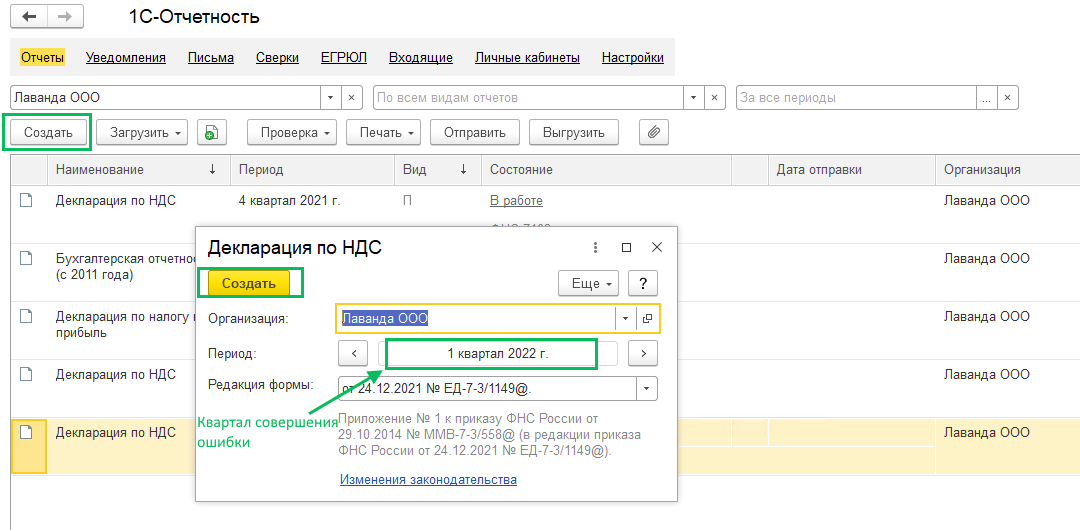The width and height of the screenshot is (1080, 530).
Task: Go forward with the right arrow button
Action: [65, 17]
